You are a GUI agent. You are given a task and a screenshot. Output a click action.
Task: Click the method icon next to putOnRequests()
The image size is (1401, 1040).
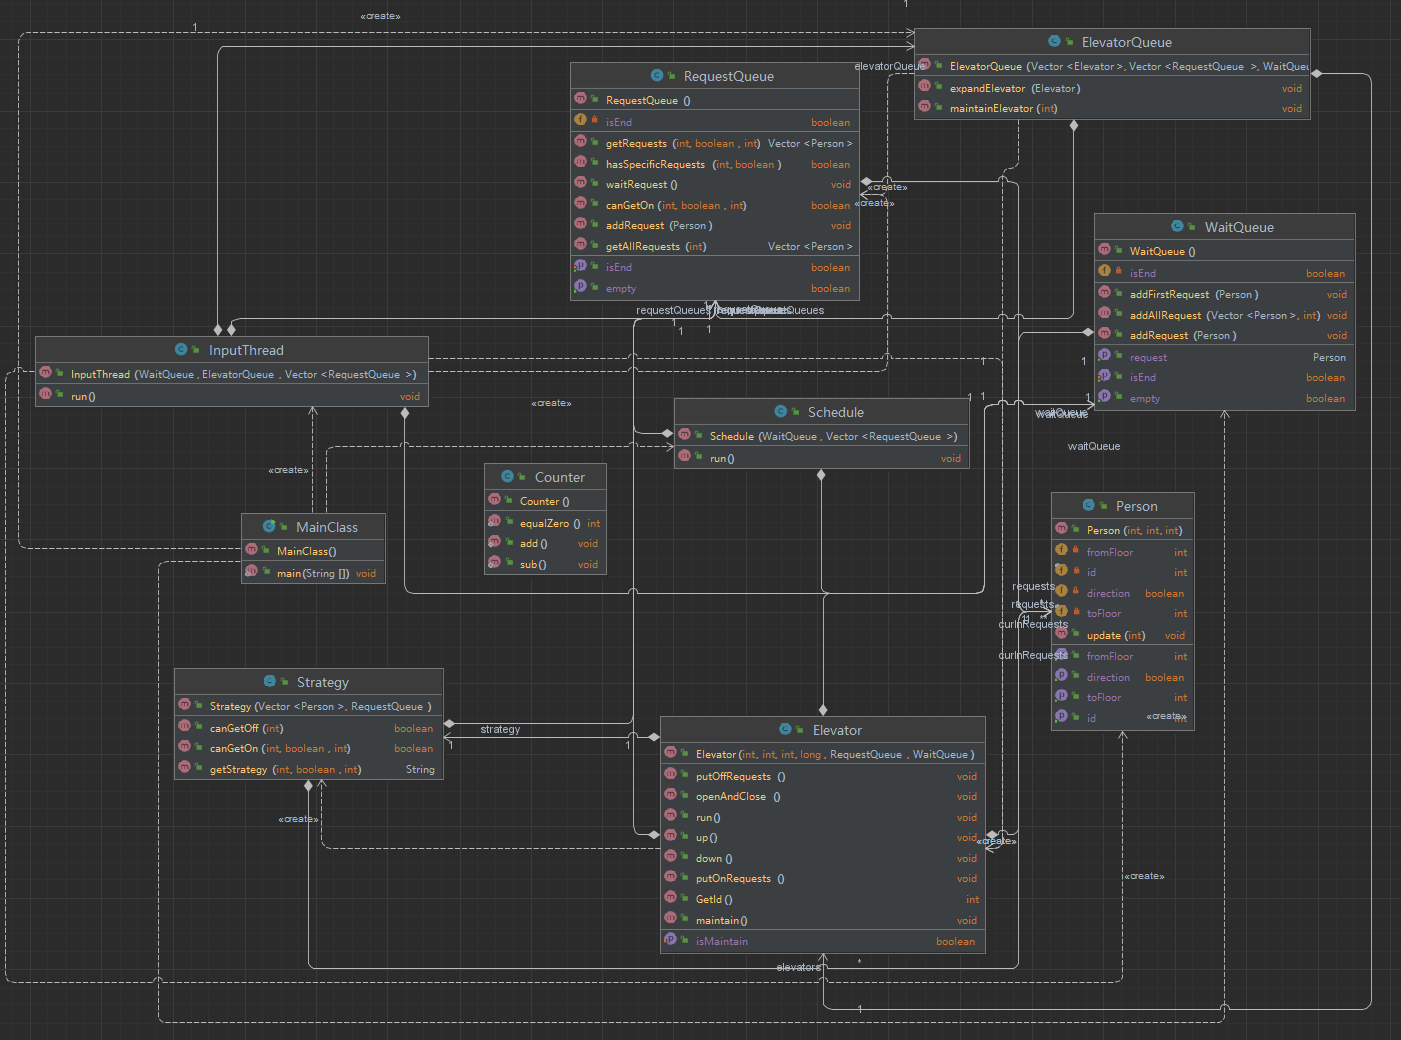670,878
